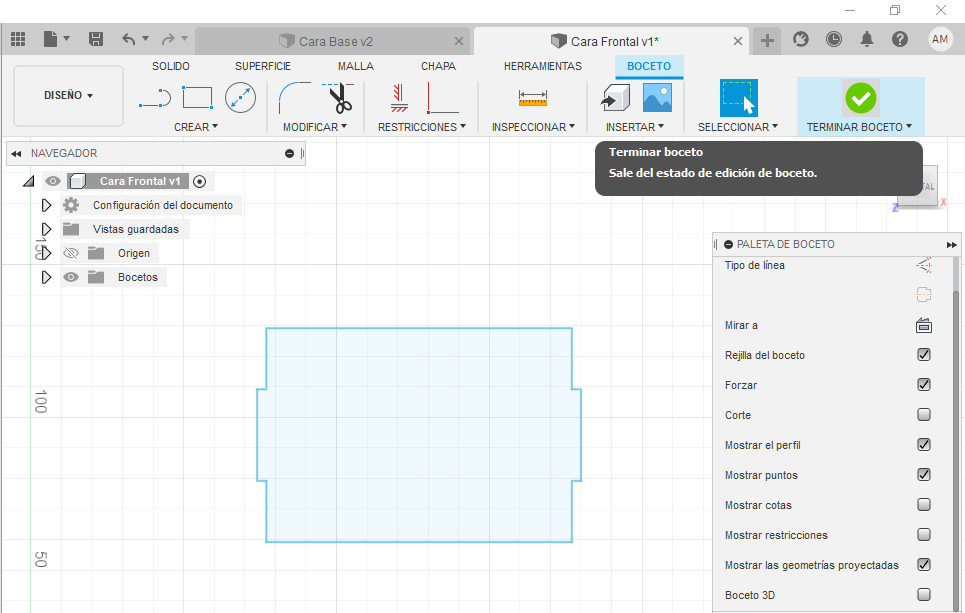Undo the last action
This screenshot has width=965, height=613.
coord(128,39)
